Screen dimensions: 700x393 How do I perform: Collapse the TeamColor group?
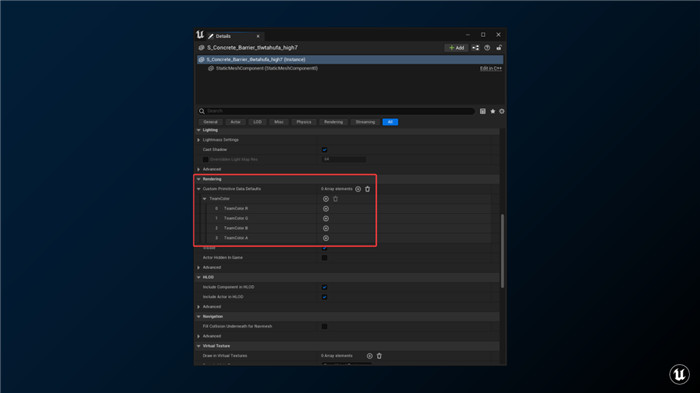(x=205, y=199)
